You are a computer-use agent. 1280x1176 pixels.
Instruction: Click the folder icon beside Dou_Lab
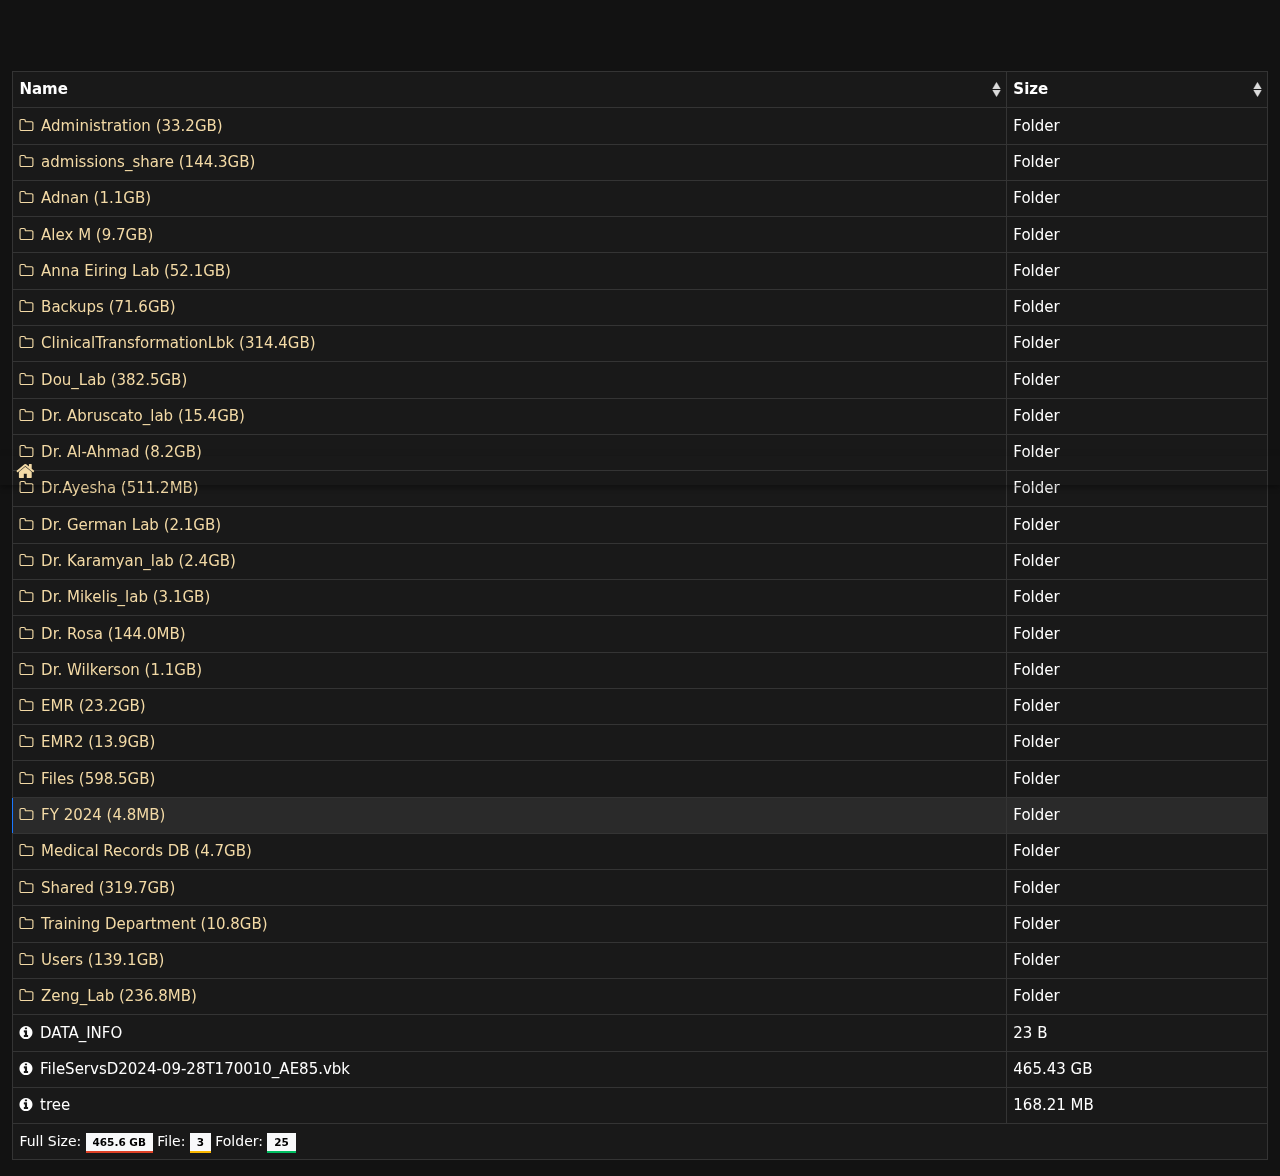pos(27,380)
